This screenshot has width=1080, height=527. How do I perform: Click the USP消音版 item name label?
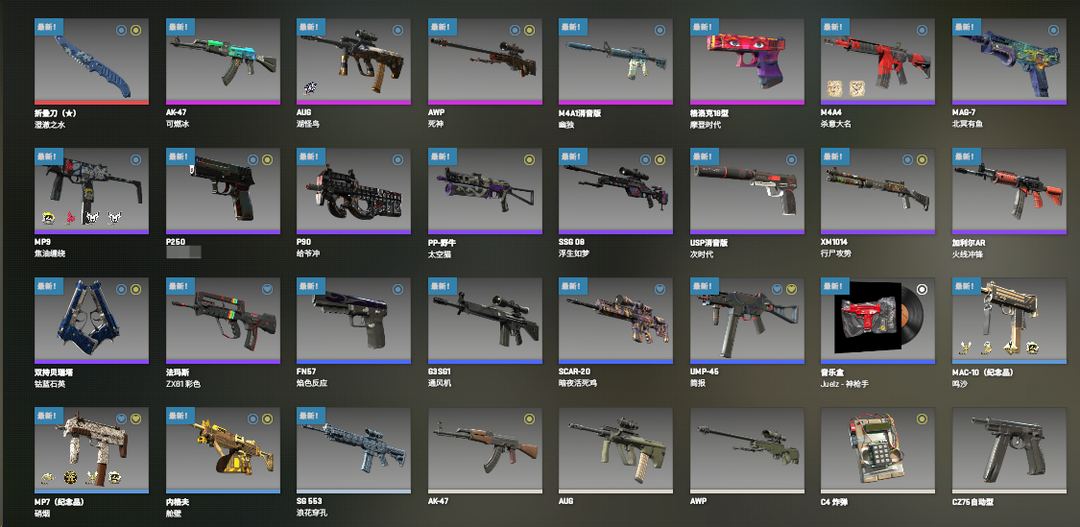tap(709, 242)
